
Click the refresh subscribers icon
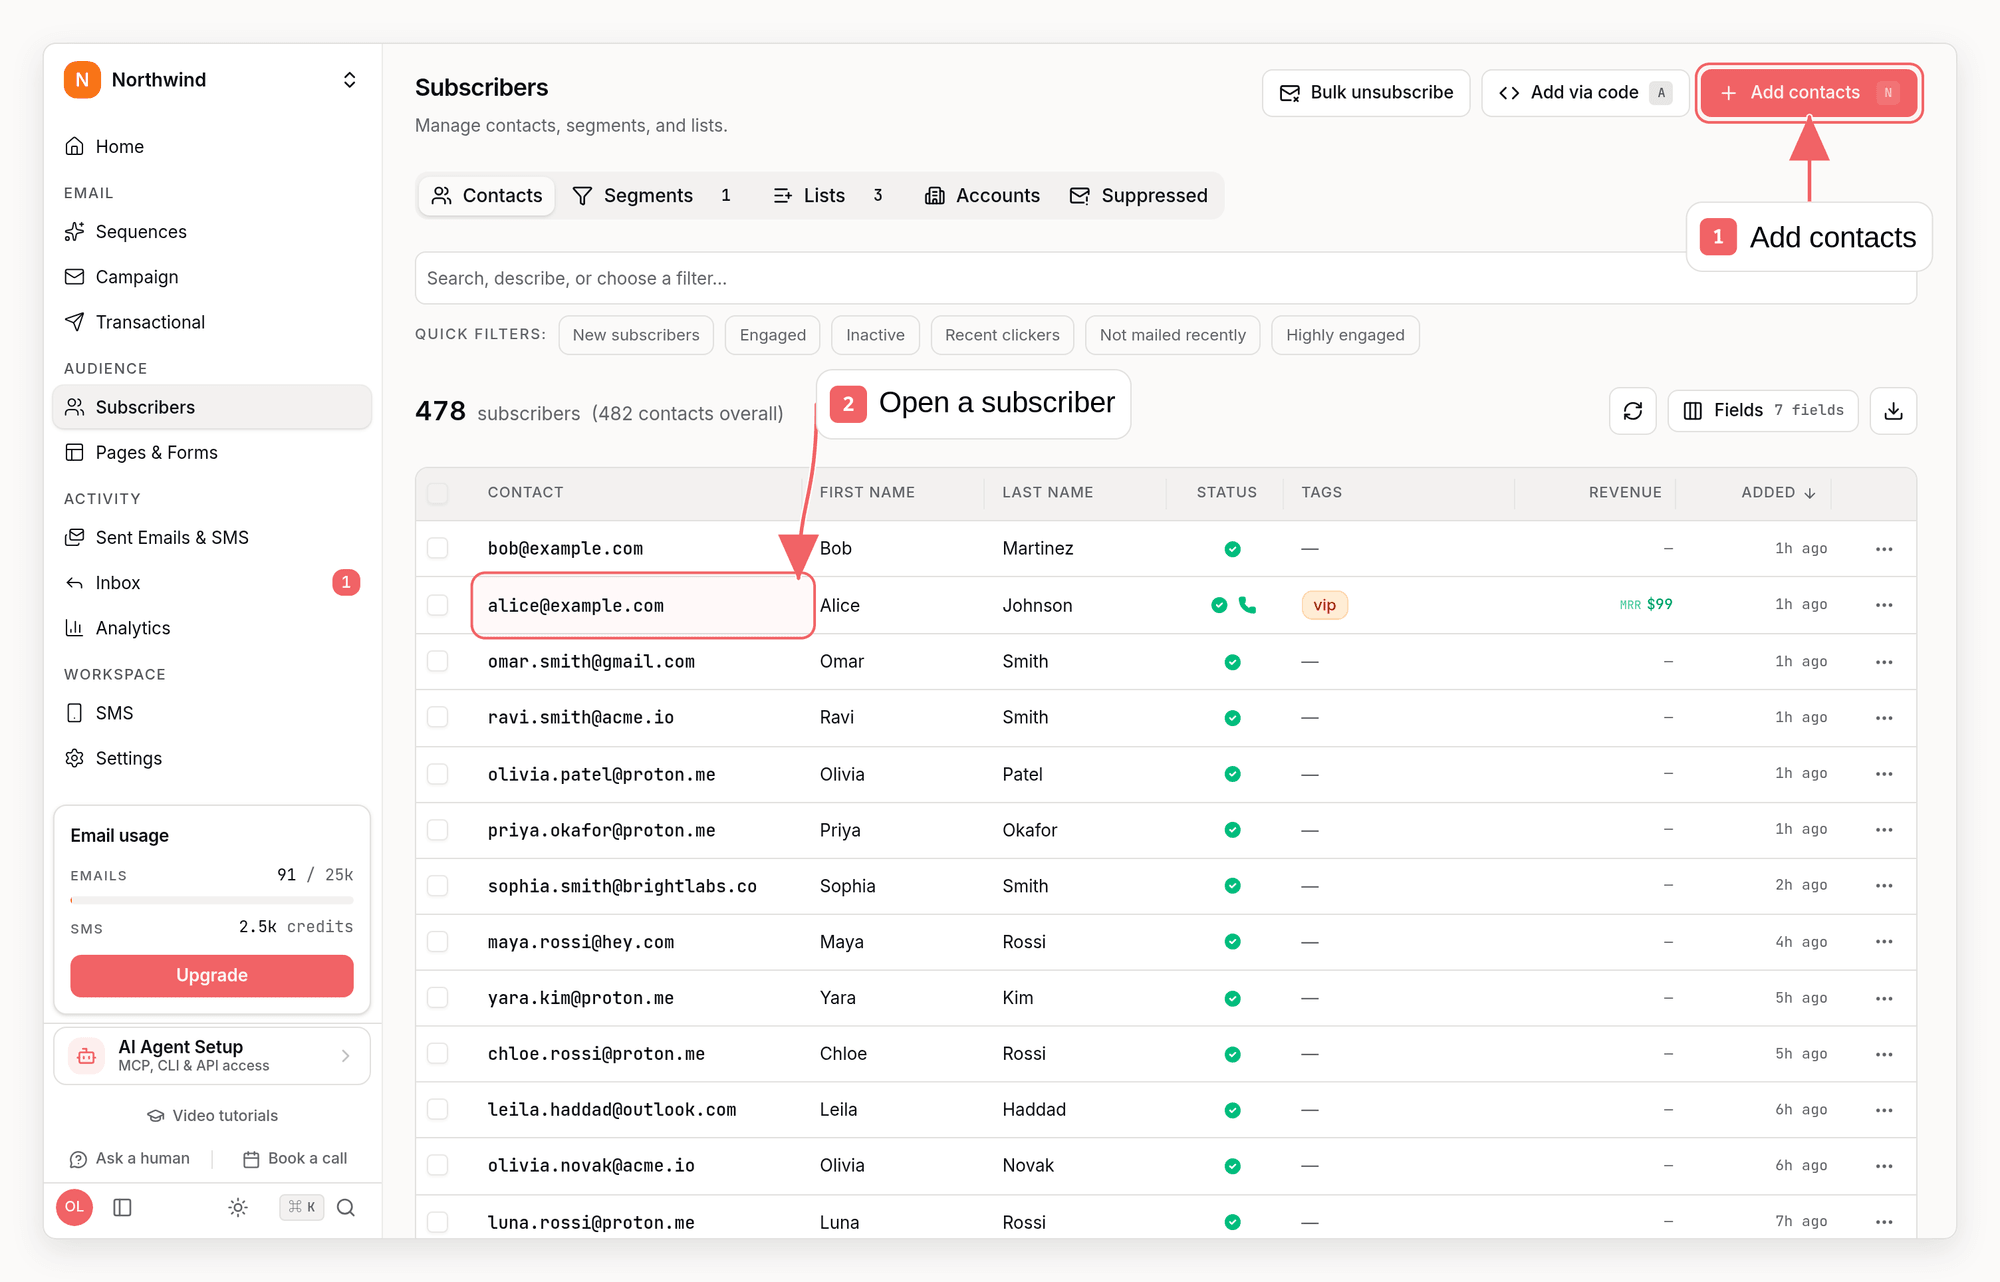click(x=1632, y=411)
